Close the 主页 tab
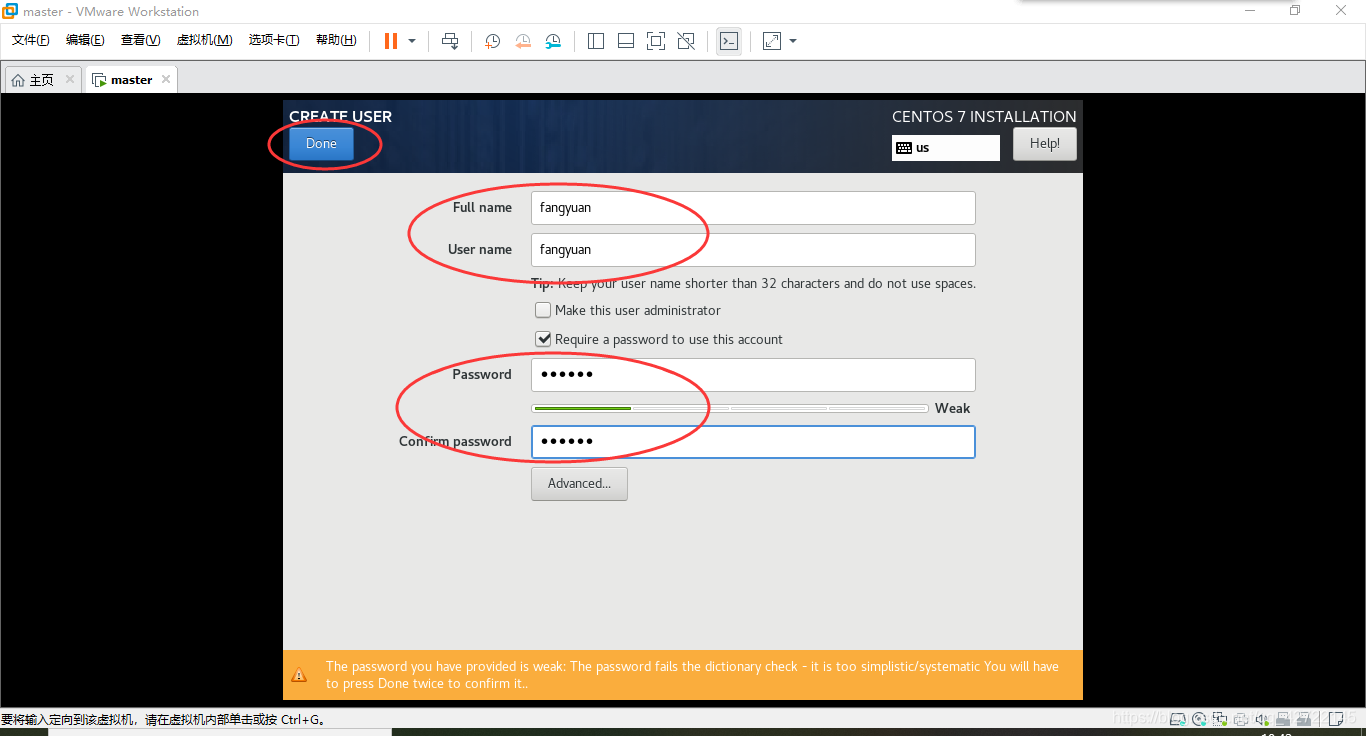The image size is (1366, 736). (70, 79)
